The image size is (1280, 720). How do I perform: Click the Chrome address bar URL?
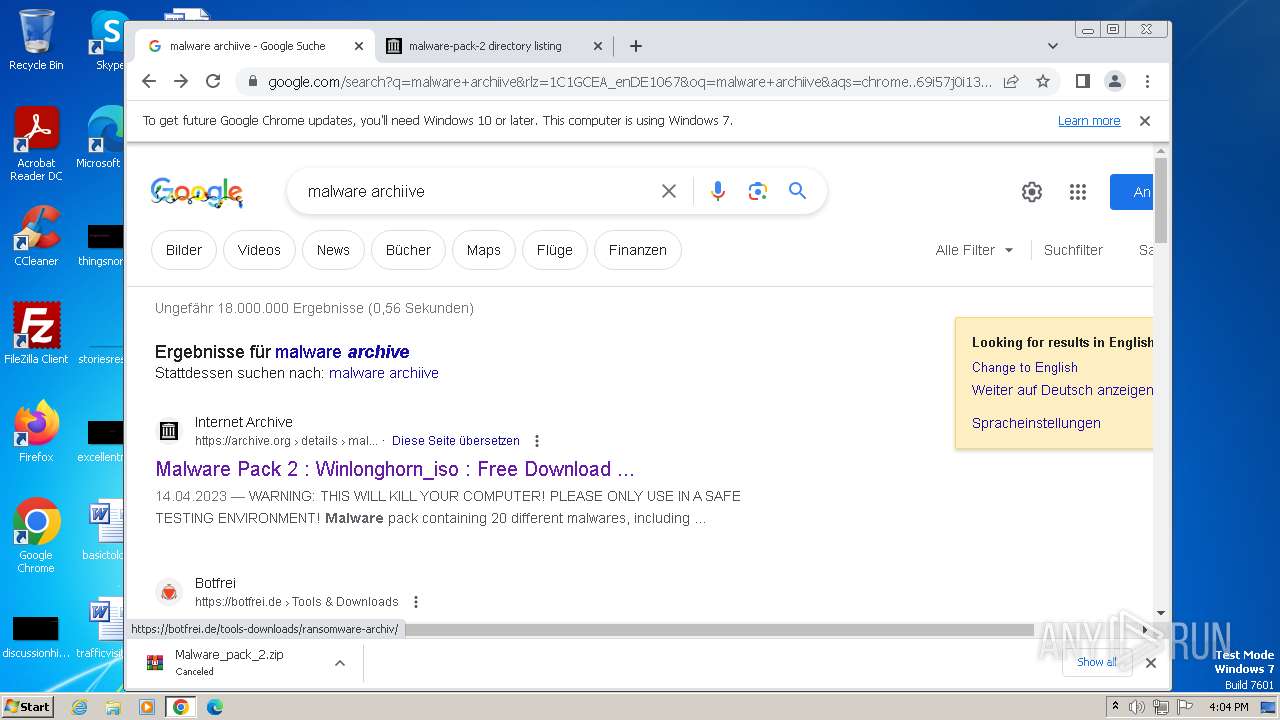pyautogui.click(x=630, y=82)
